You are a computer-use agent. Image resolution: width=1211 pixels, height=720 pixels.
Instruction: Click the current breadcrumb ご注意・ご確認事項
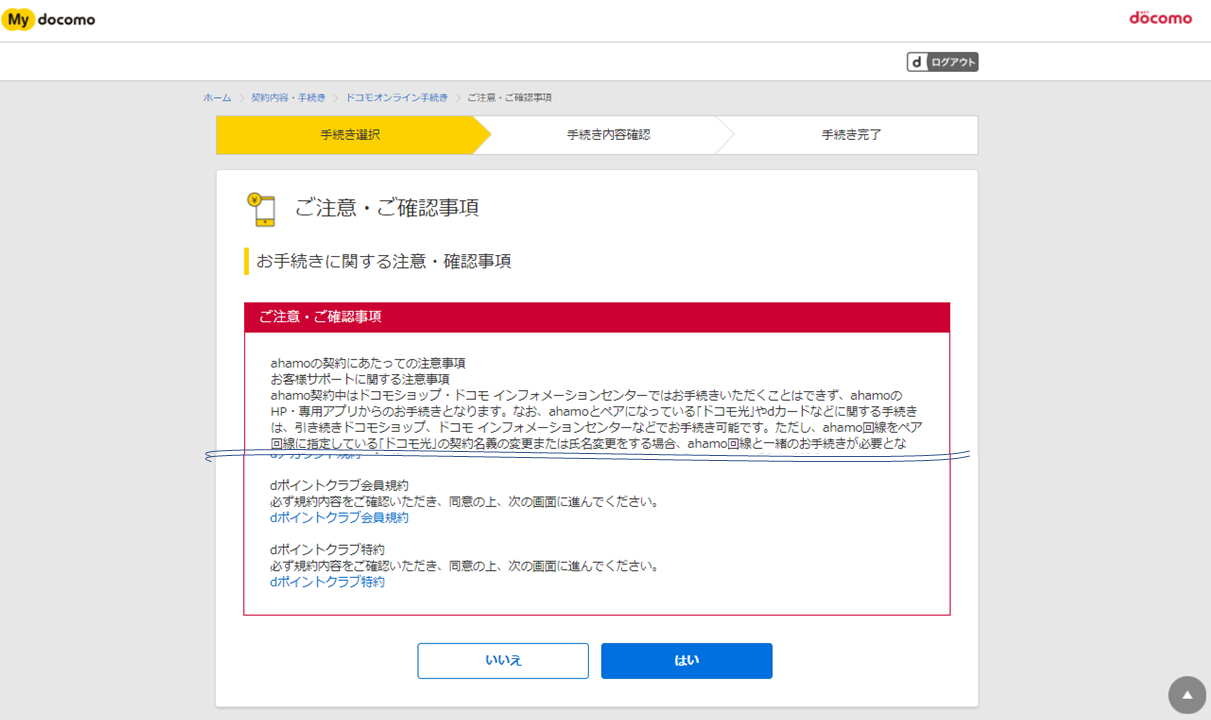pyautogui.click(x=510, y=98)
